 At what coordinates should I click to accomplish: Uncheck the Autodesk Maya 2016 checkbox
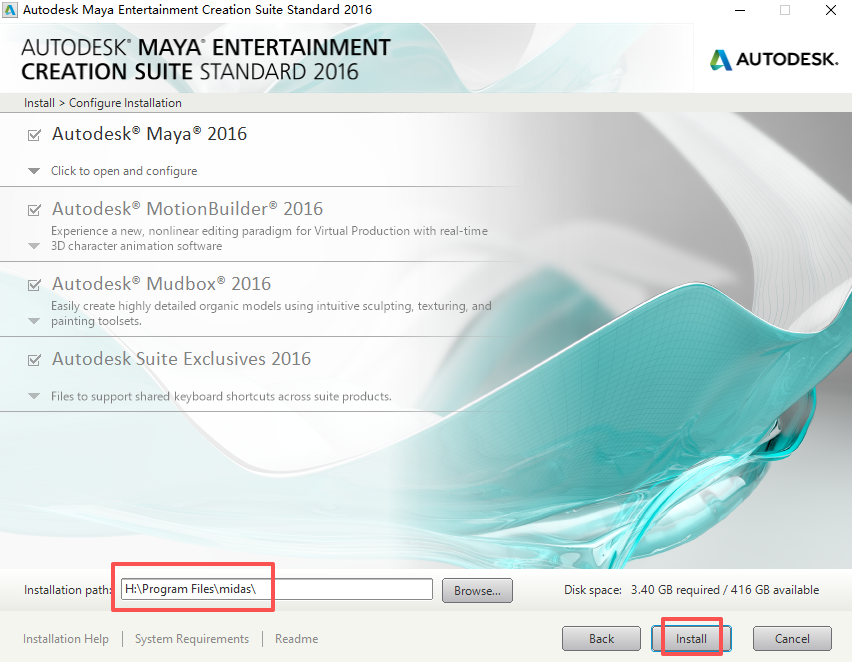[x=34, y=135]
